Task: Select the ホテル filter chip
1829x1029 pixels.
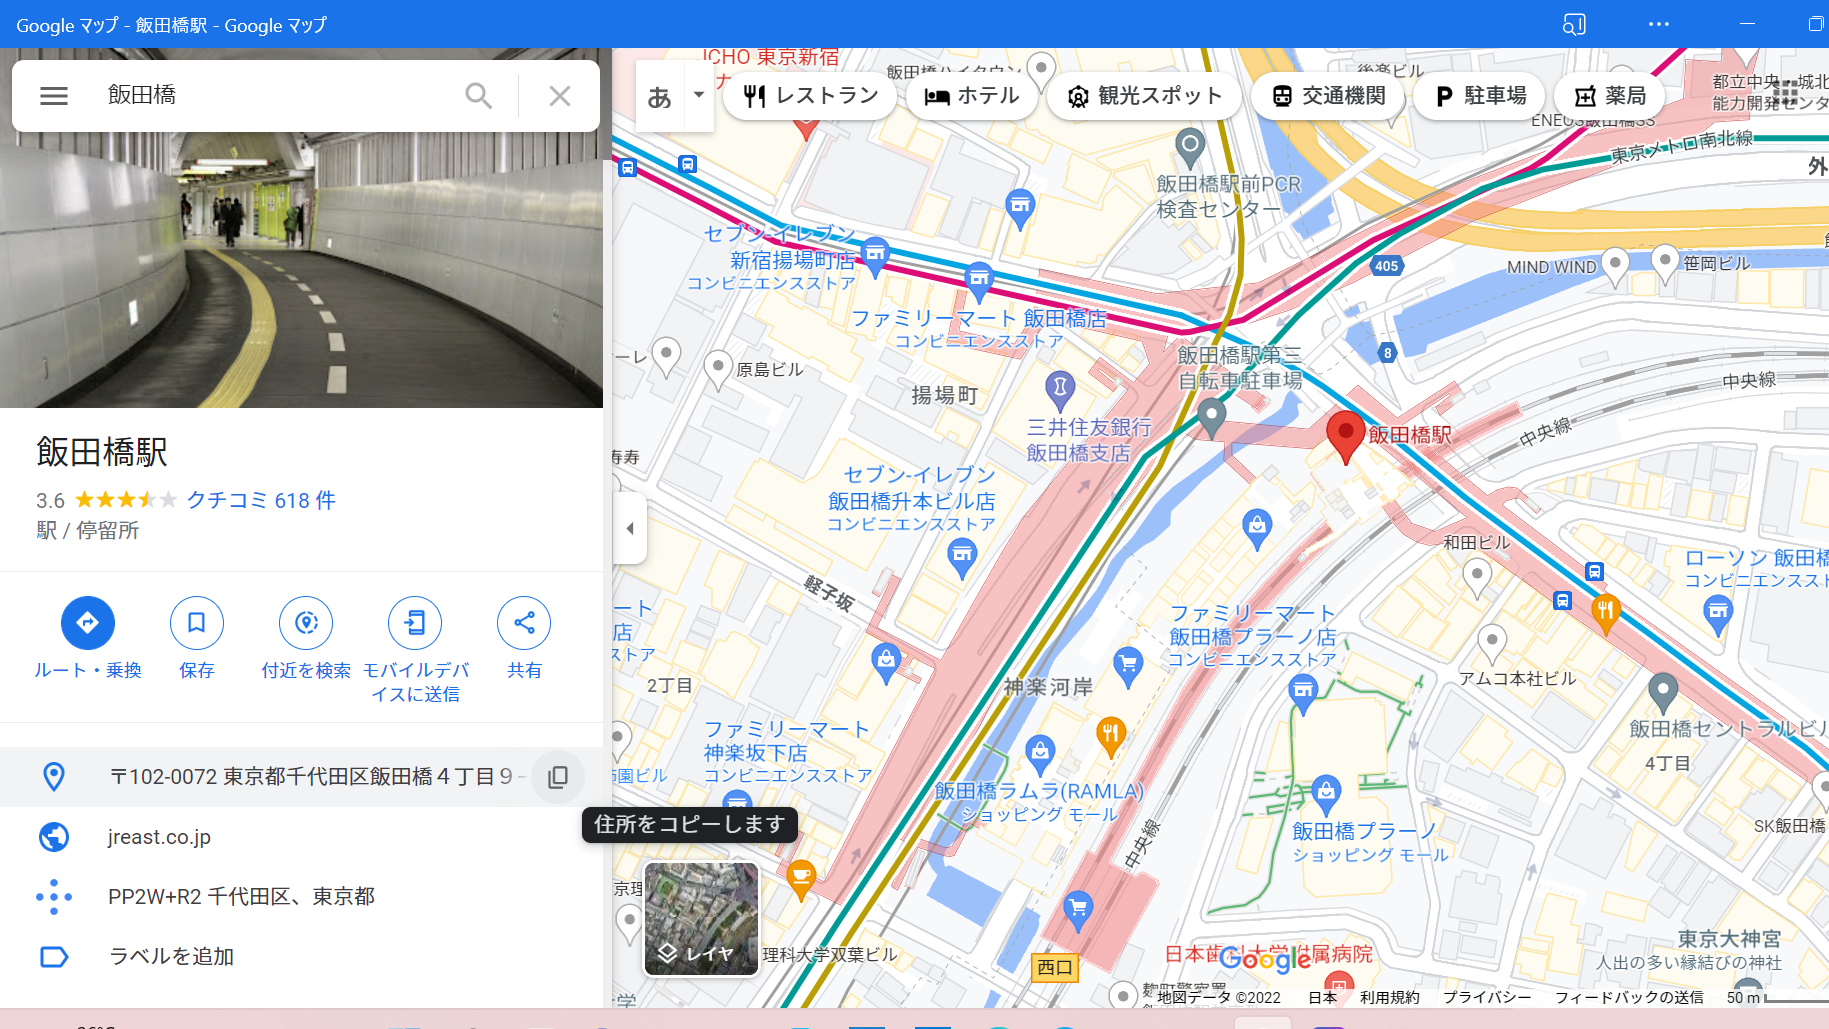Action: click(x=972, y=96)
